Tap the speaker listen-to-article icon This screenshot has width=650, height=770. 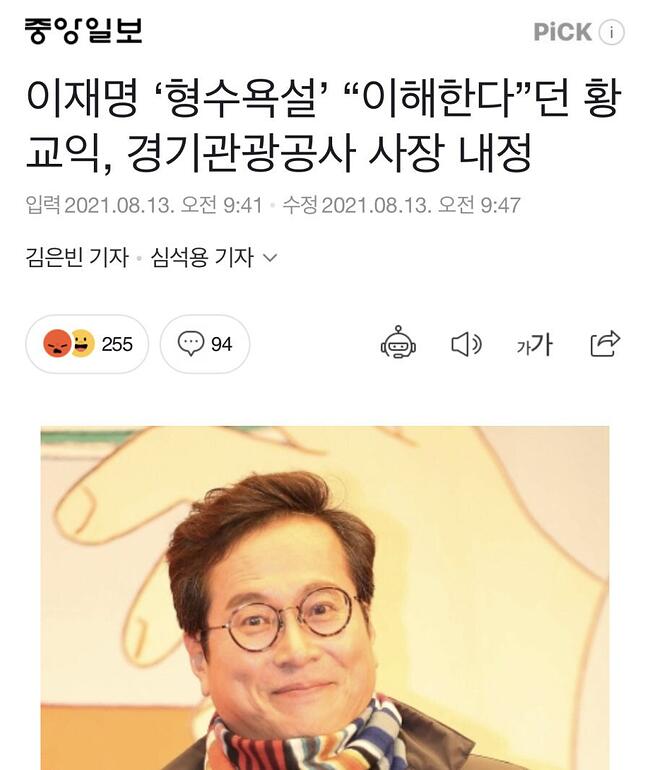point(466,344)
